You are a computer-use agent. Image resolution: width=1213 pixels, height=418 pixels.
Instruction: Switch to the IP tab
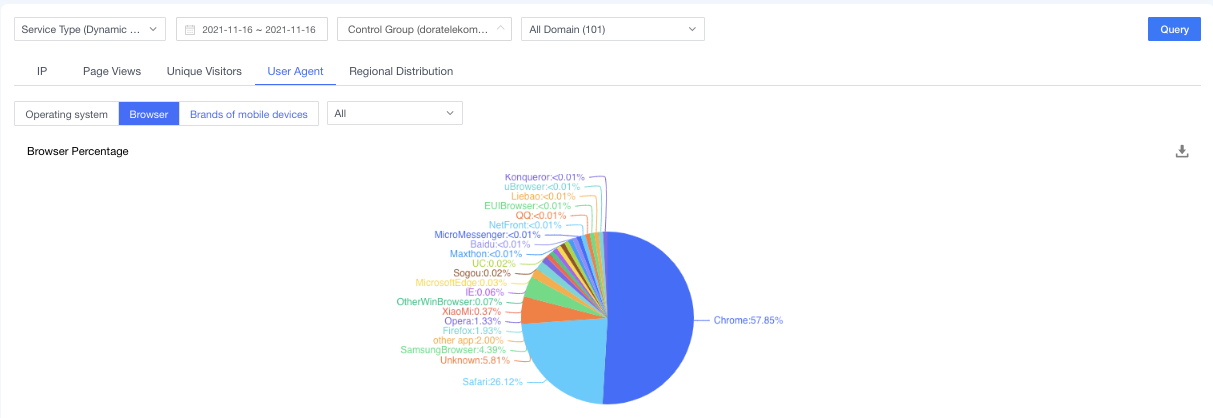pos(42,71)
